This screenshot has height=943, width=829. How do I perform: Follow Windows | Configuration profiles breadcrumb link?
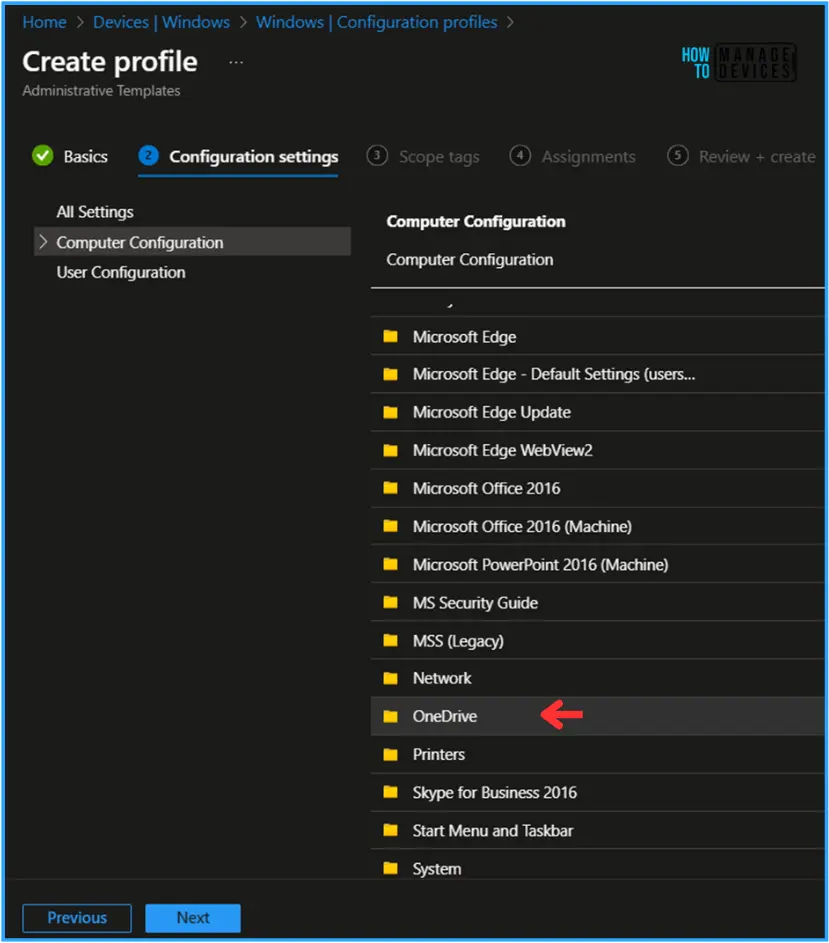pyautogui.click(x=377, y=22)
